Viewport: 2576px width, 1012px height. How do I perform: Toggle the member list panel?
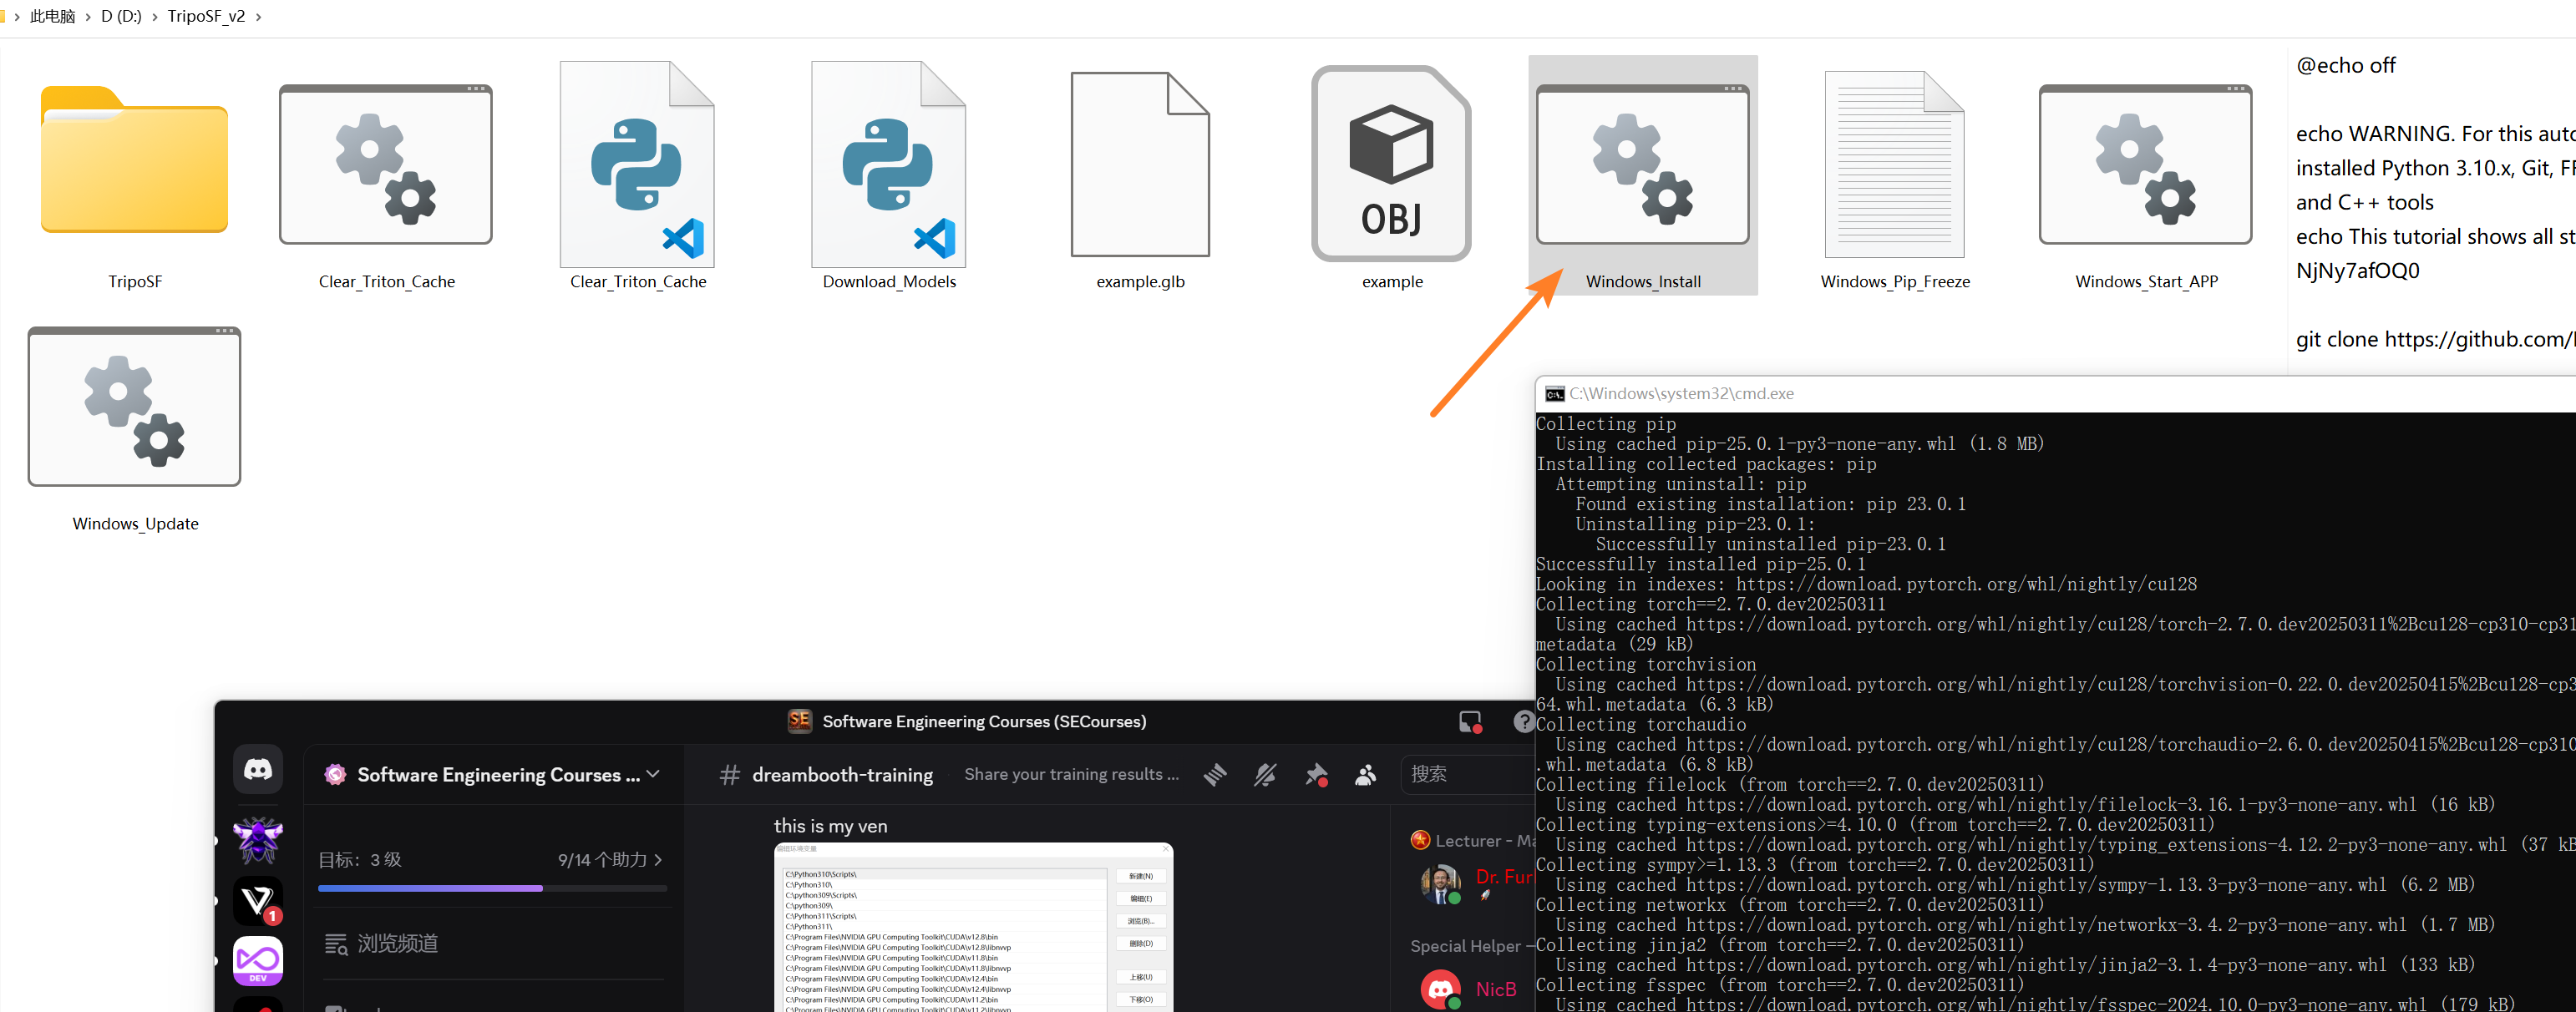(1365, 774)
